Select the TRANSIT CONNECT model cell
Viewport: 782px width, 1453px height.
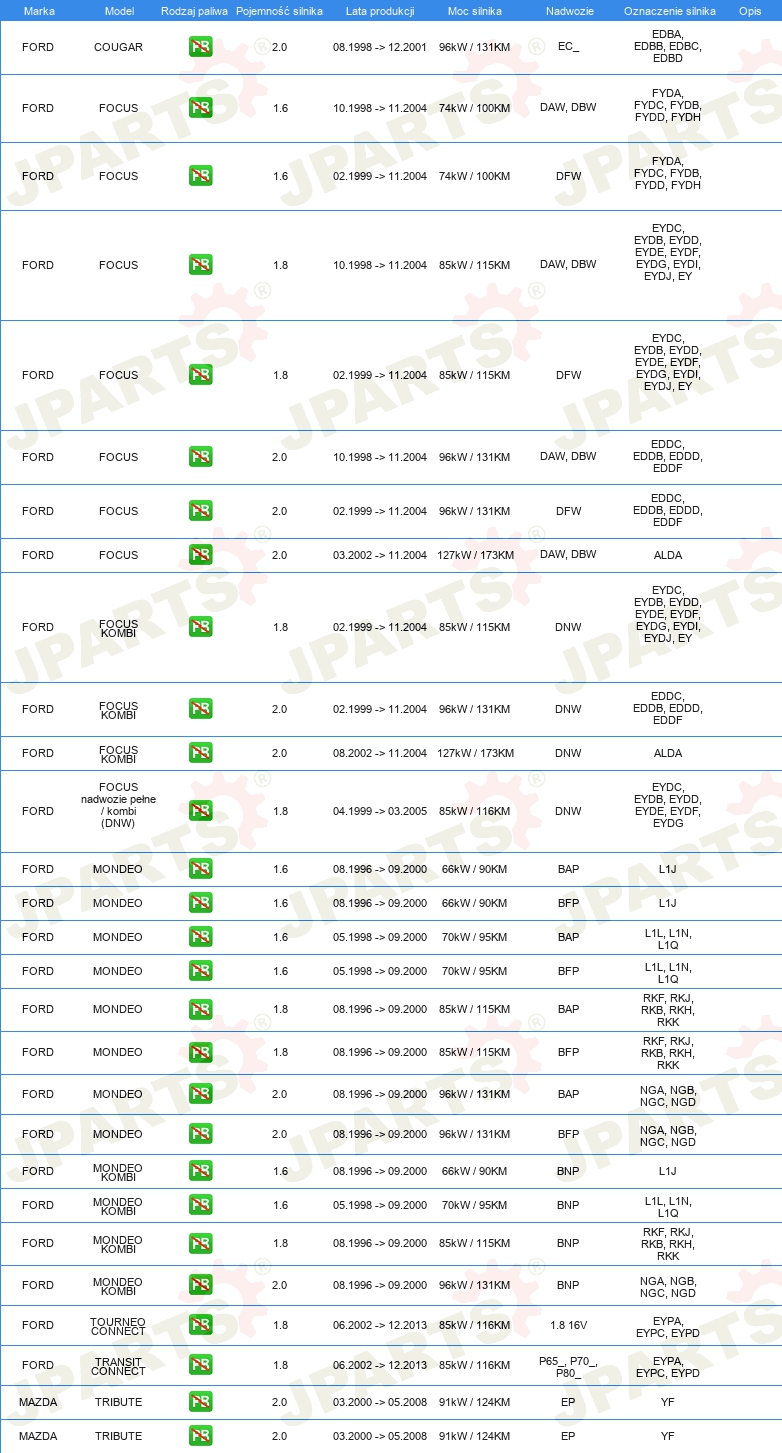click(x=118, y=1366)
